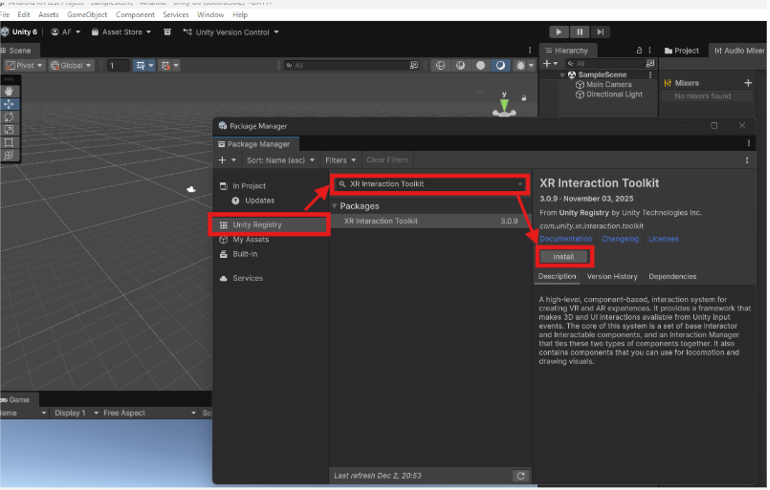Open the GameObject menu
The width and height of the screenshot is (770, 490).
point(87,15)
